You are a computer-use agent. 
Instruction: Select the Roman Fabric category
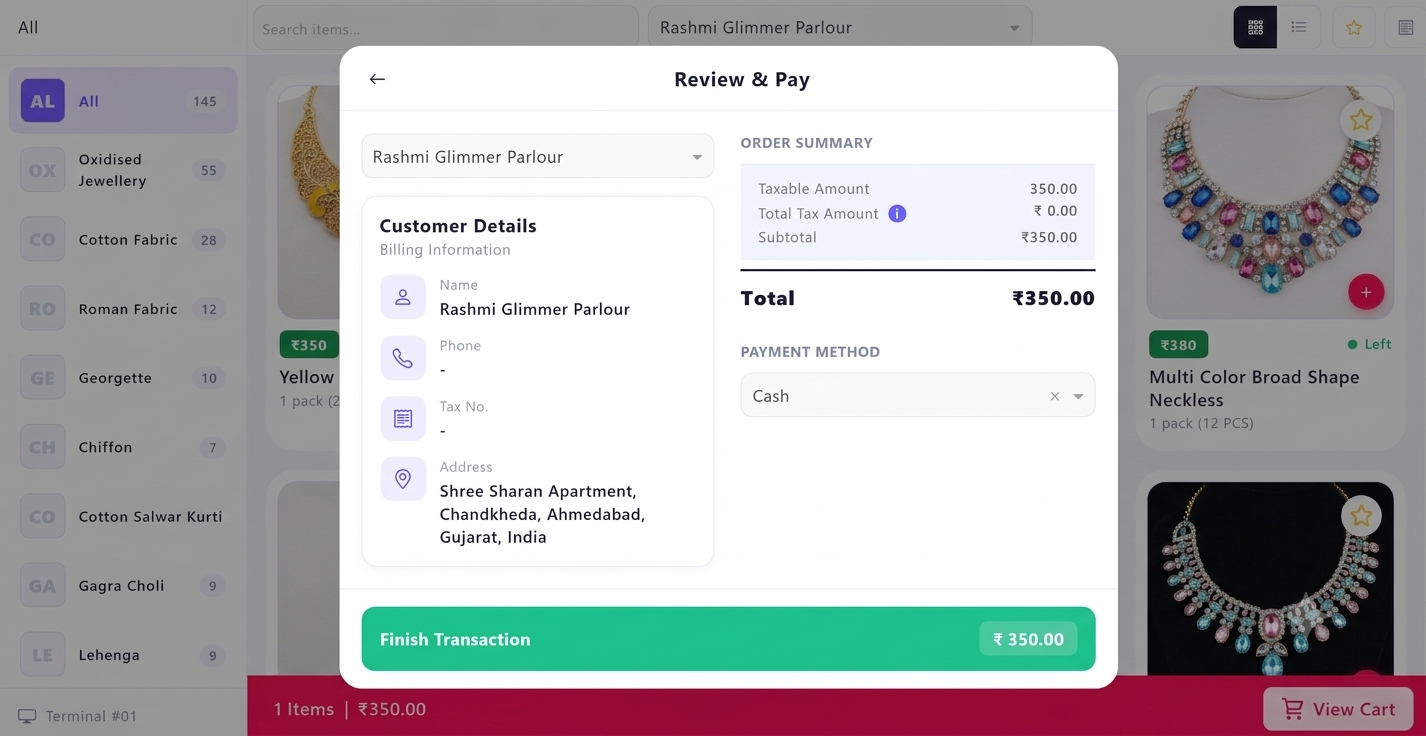click(123, 309)
